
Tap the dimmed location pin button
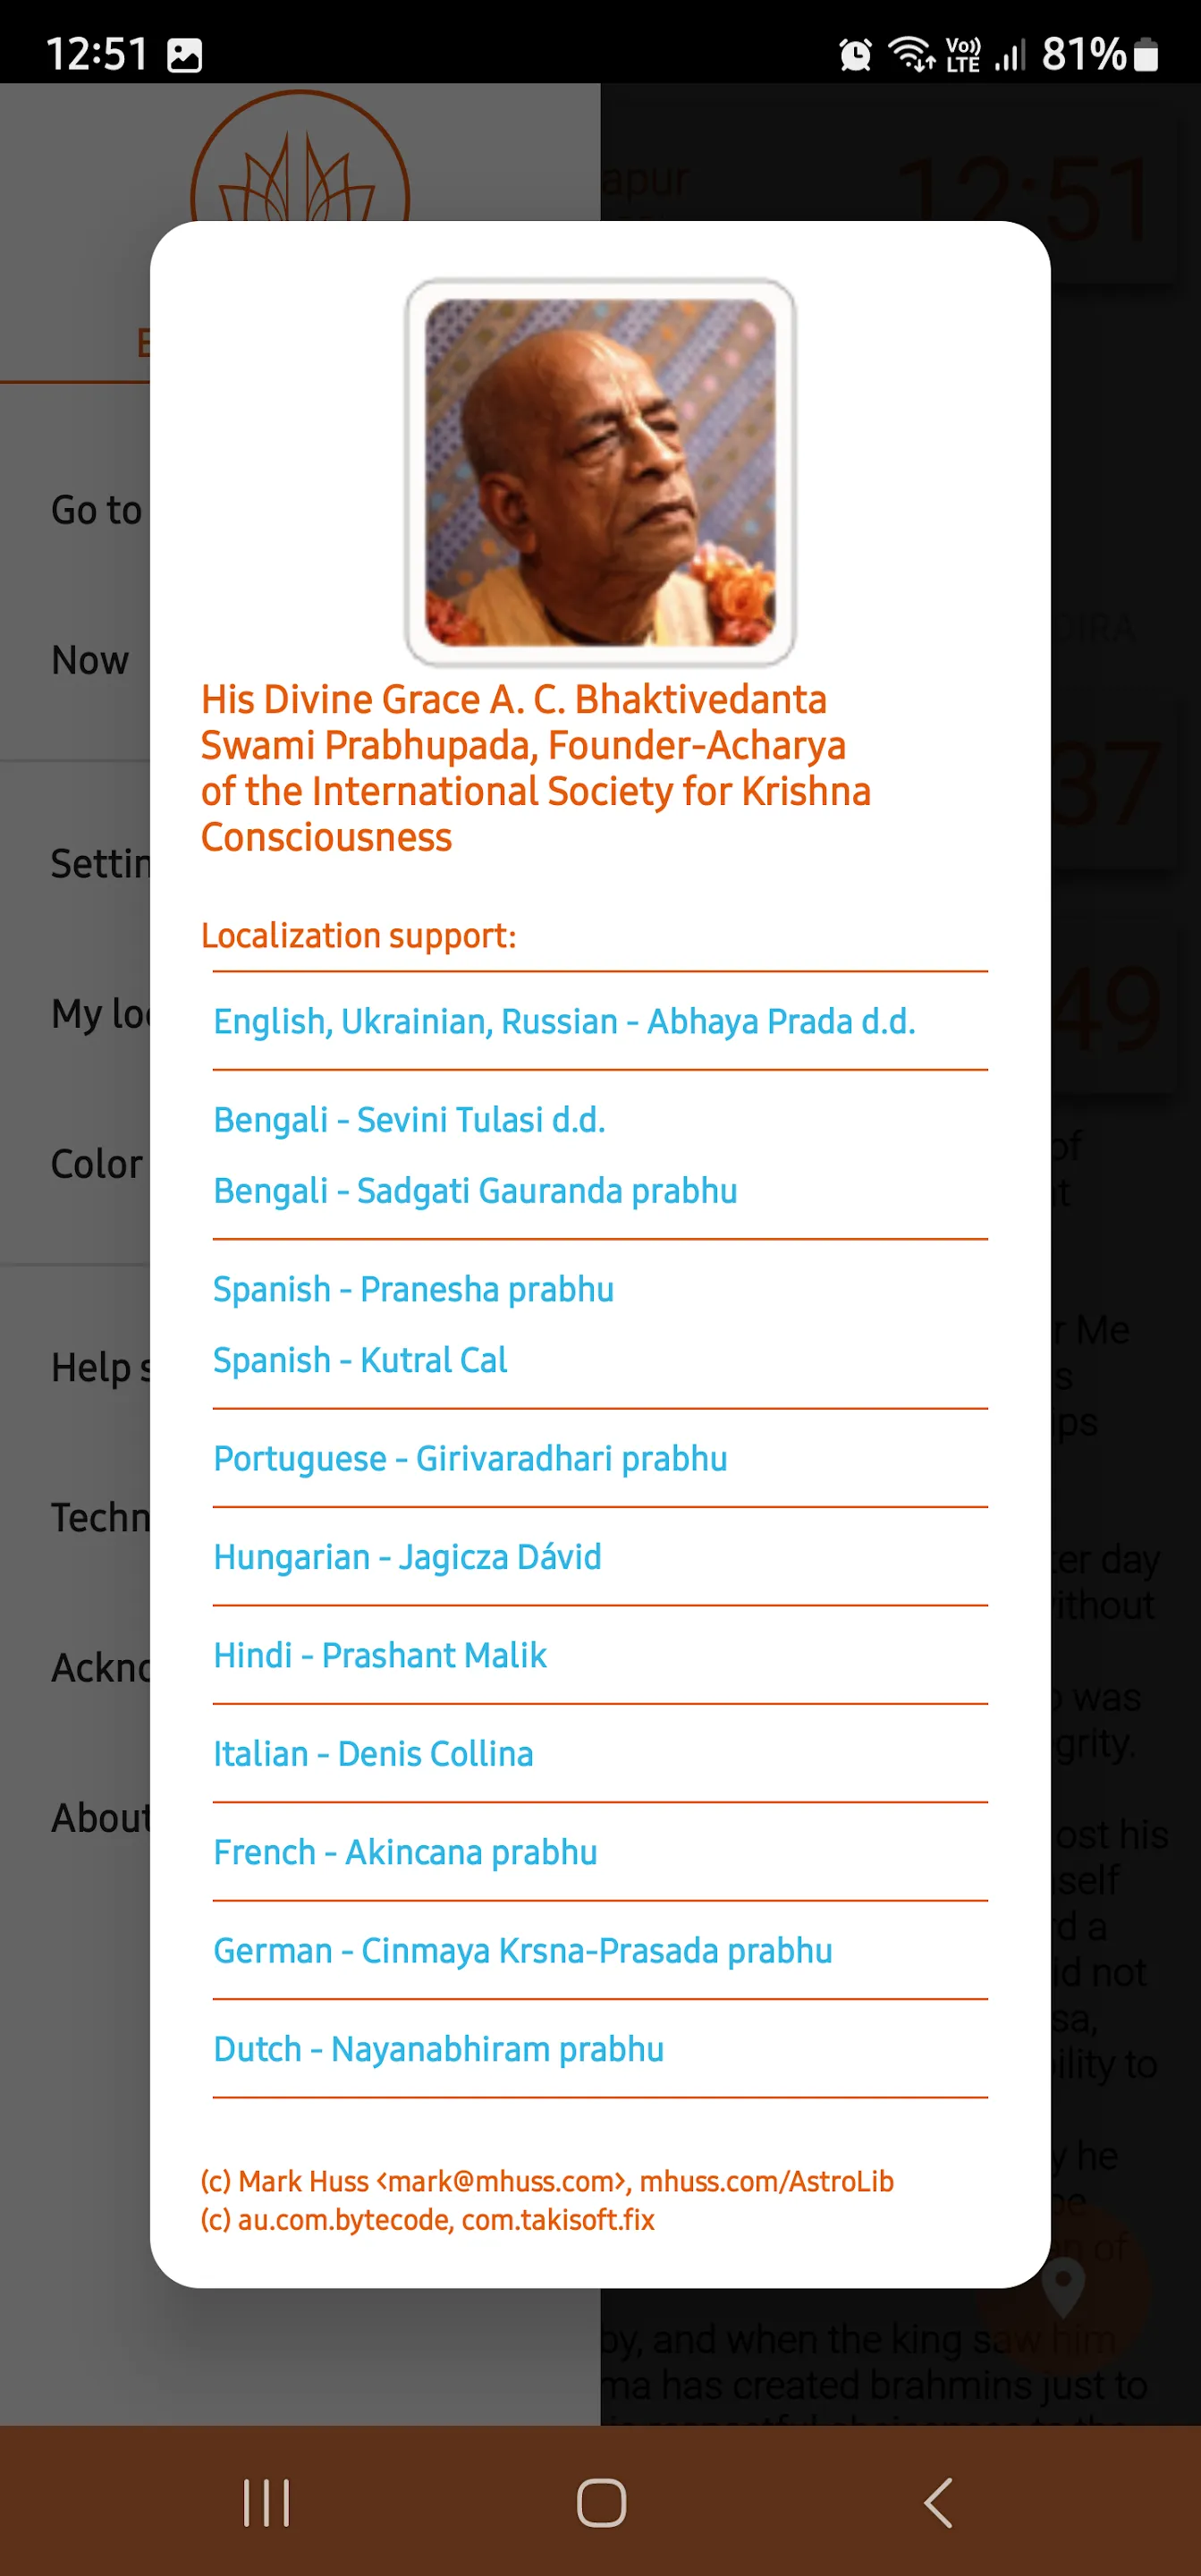[1064, 2286]
